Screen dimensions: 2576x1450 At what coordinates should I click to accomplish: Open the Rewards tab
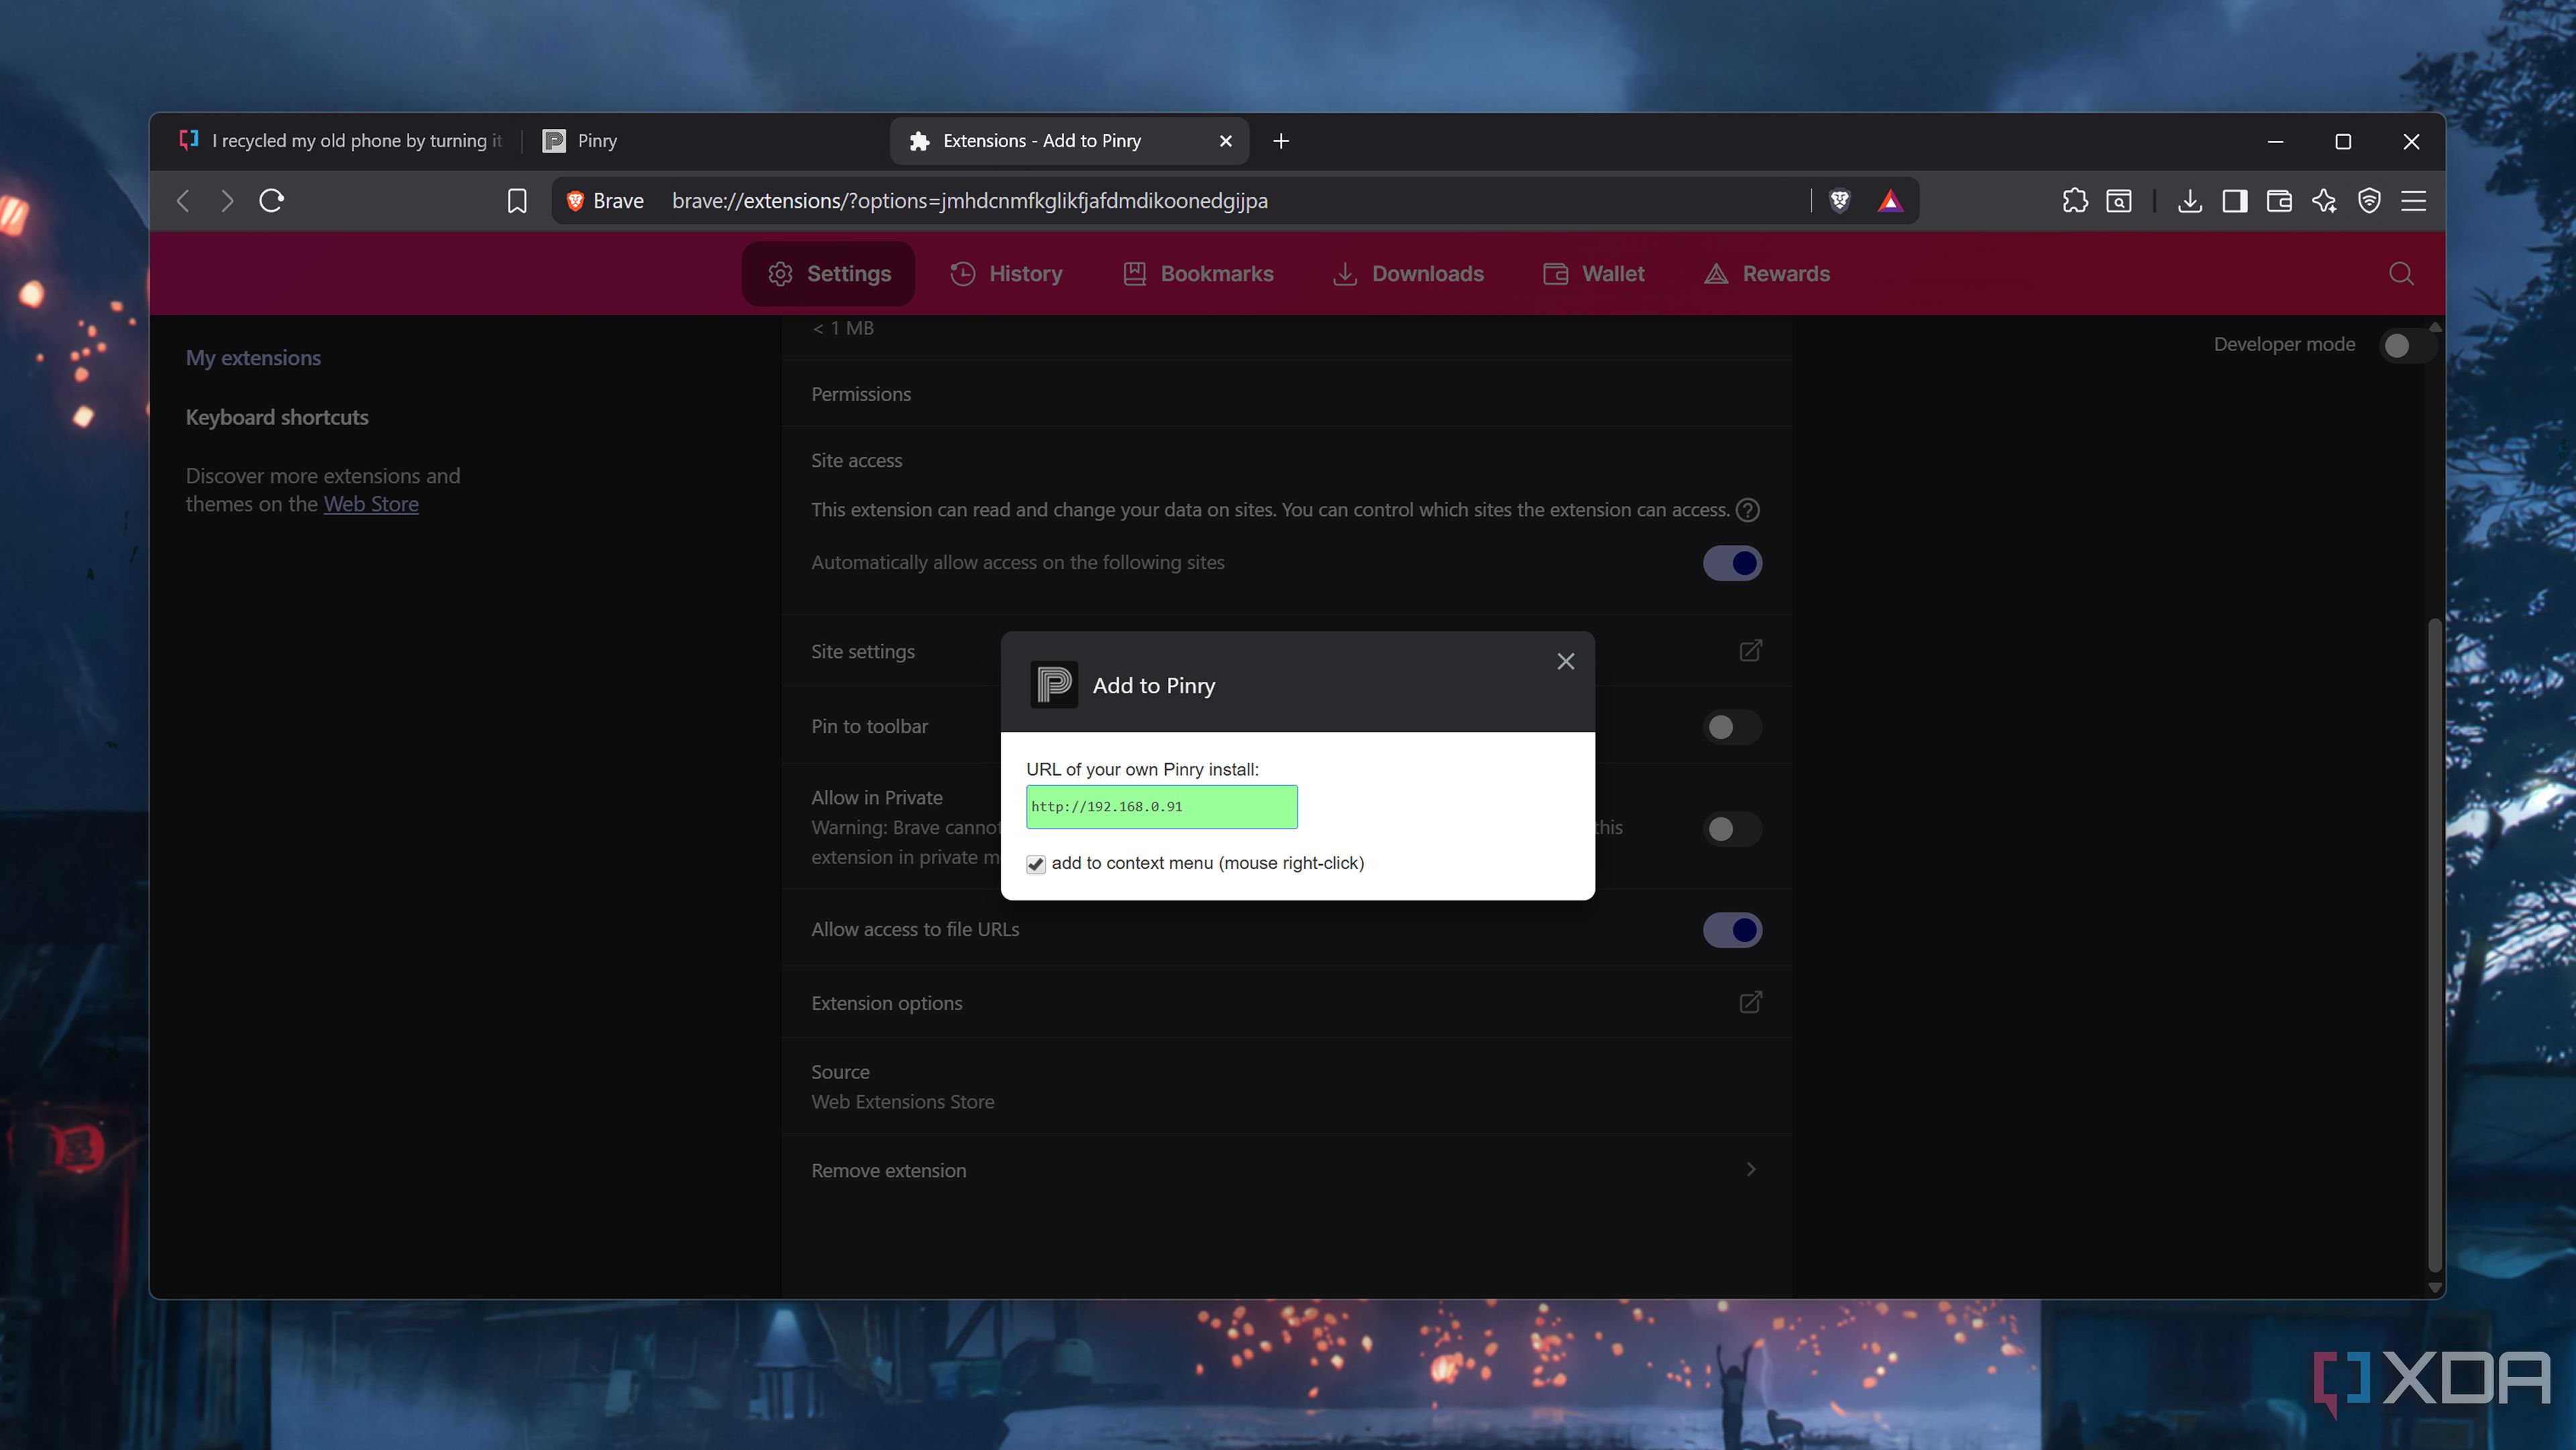[x=1767, y=274]
